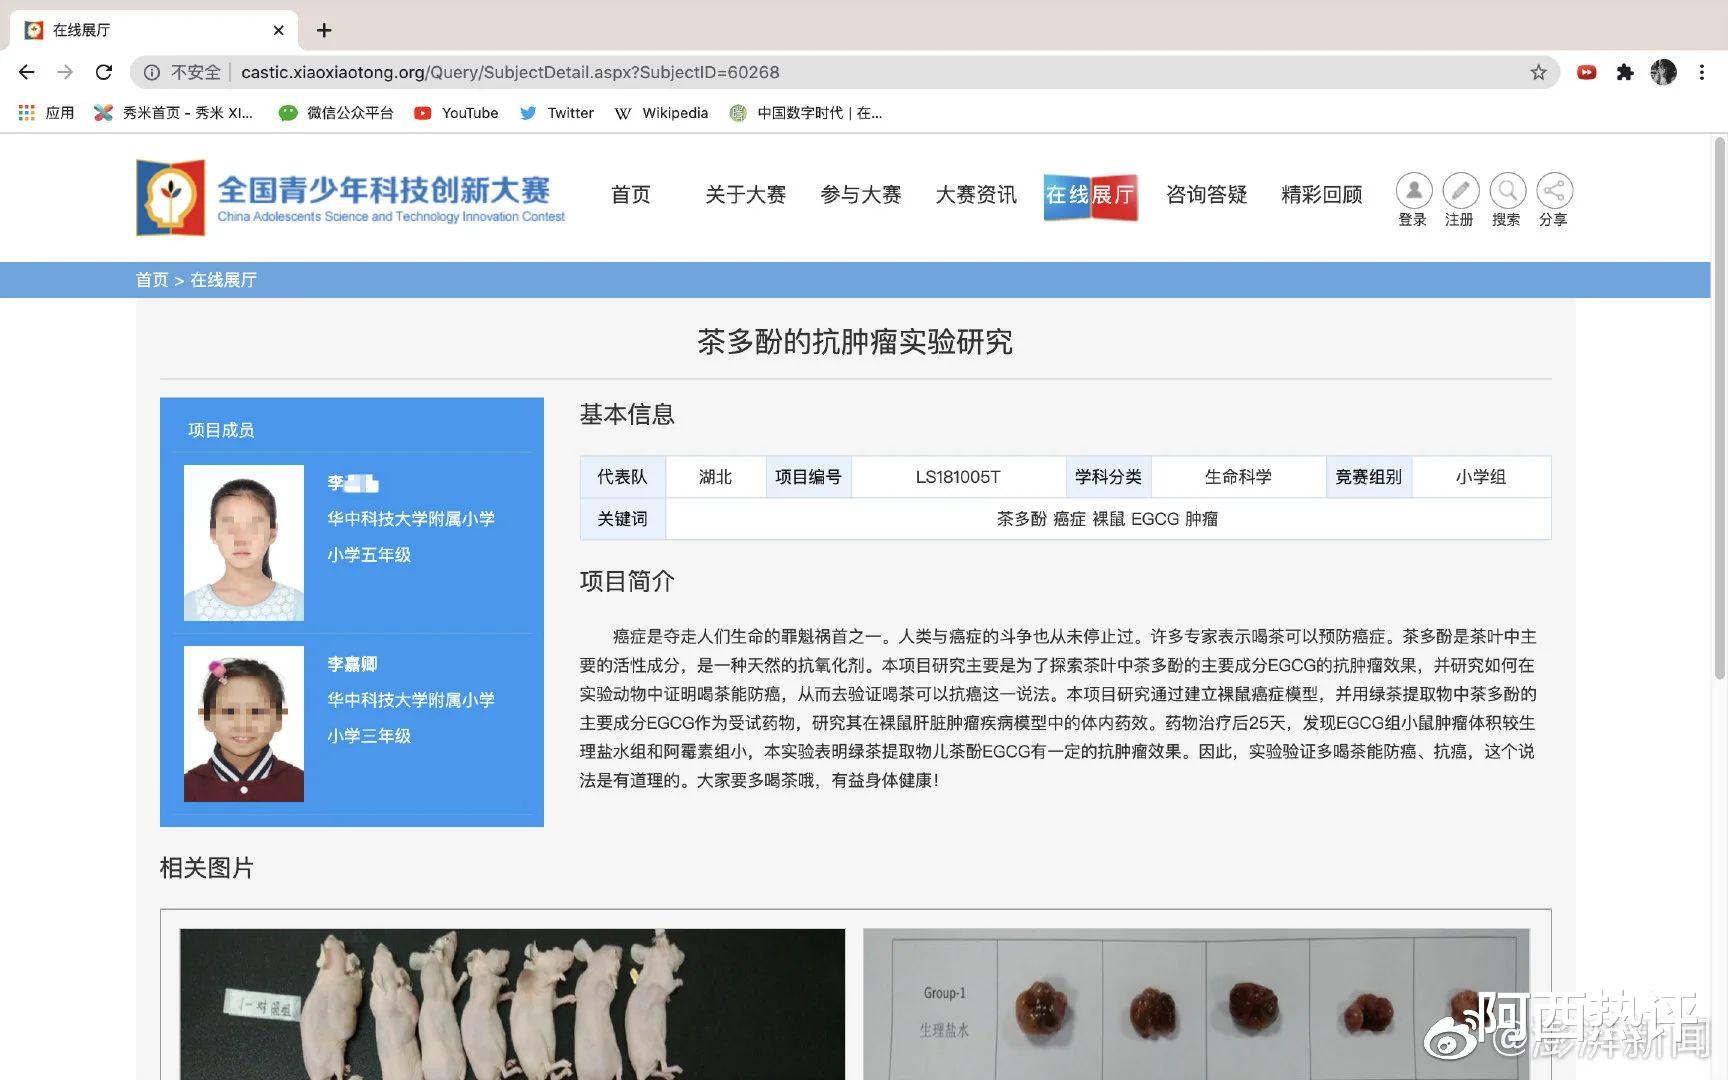The image size is (1728, 1080).
Task: Click the bookmark star in the address bar
Action: [x=1537, y=72]
